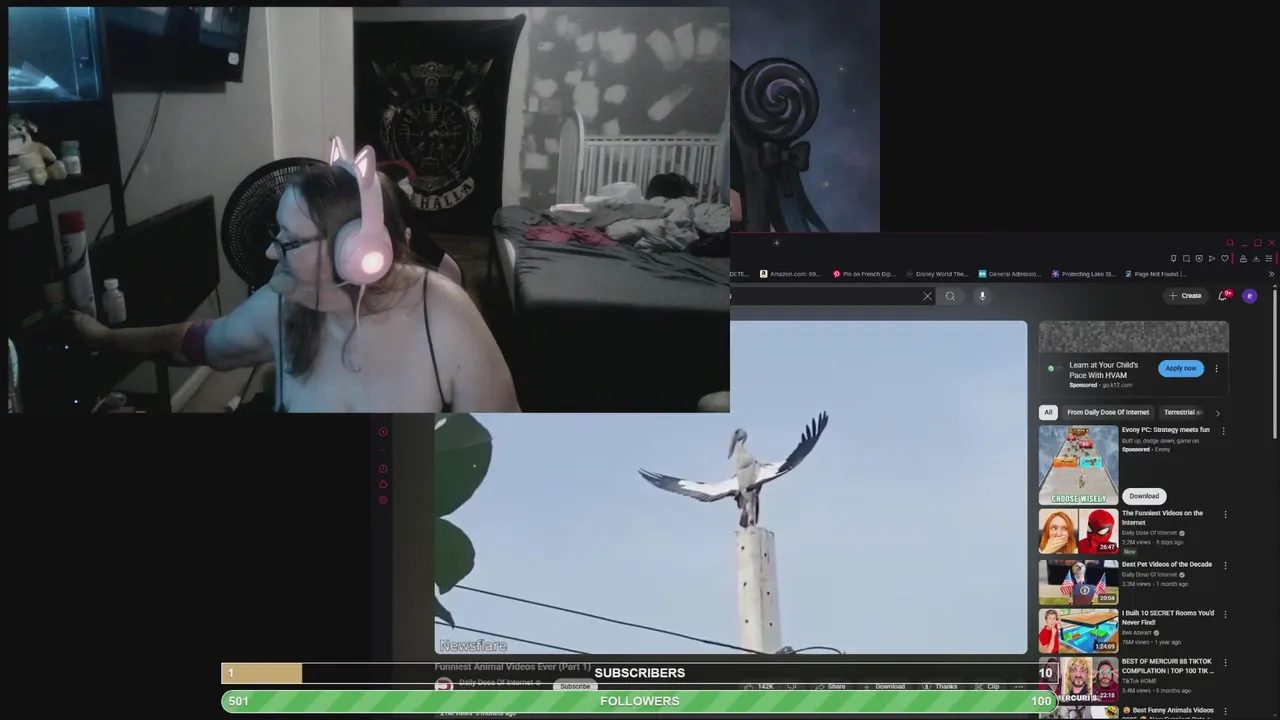Click Apply now on the HVAM ad

coord(1181,368)
